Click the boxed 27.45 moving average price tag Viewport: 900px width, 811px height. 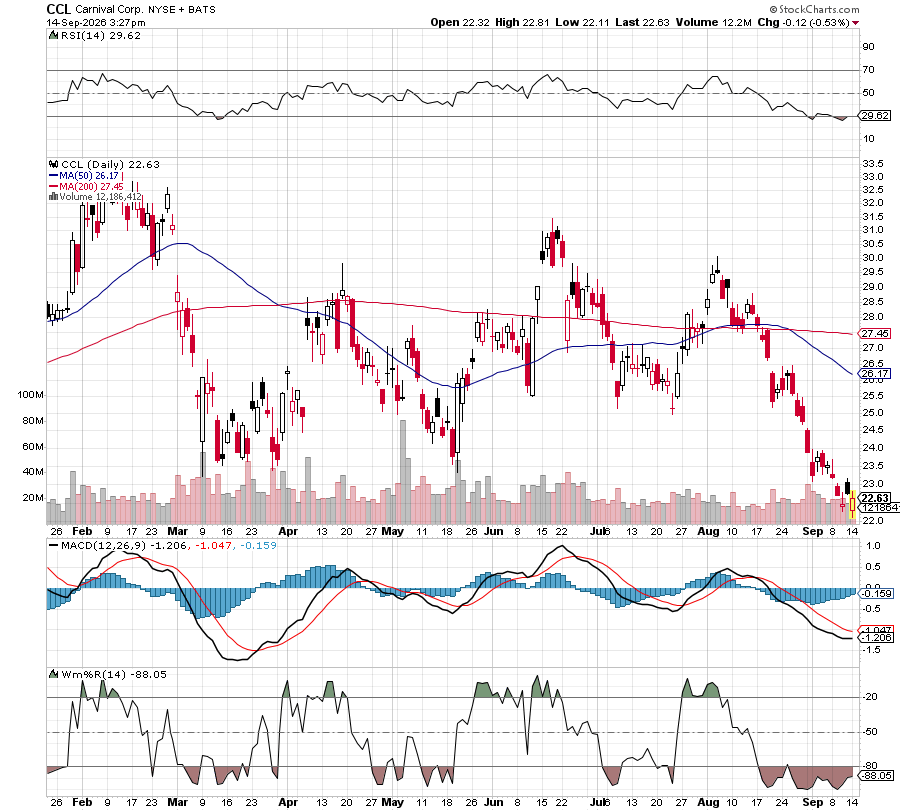click(x=875, y=333)
